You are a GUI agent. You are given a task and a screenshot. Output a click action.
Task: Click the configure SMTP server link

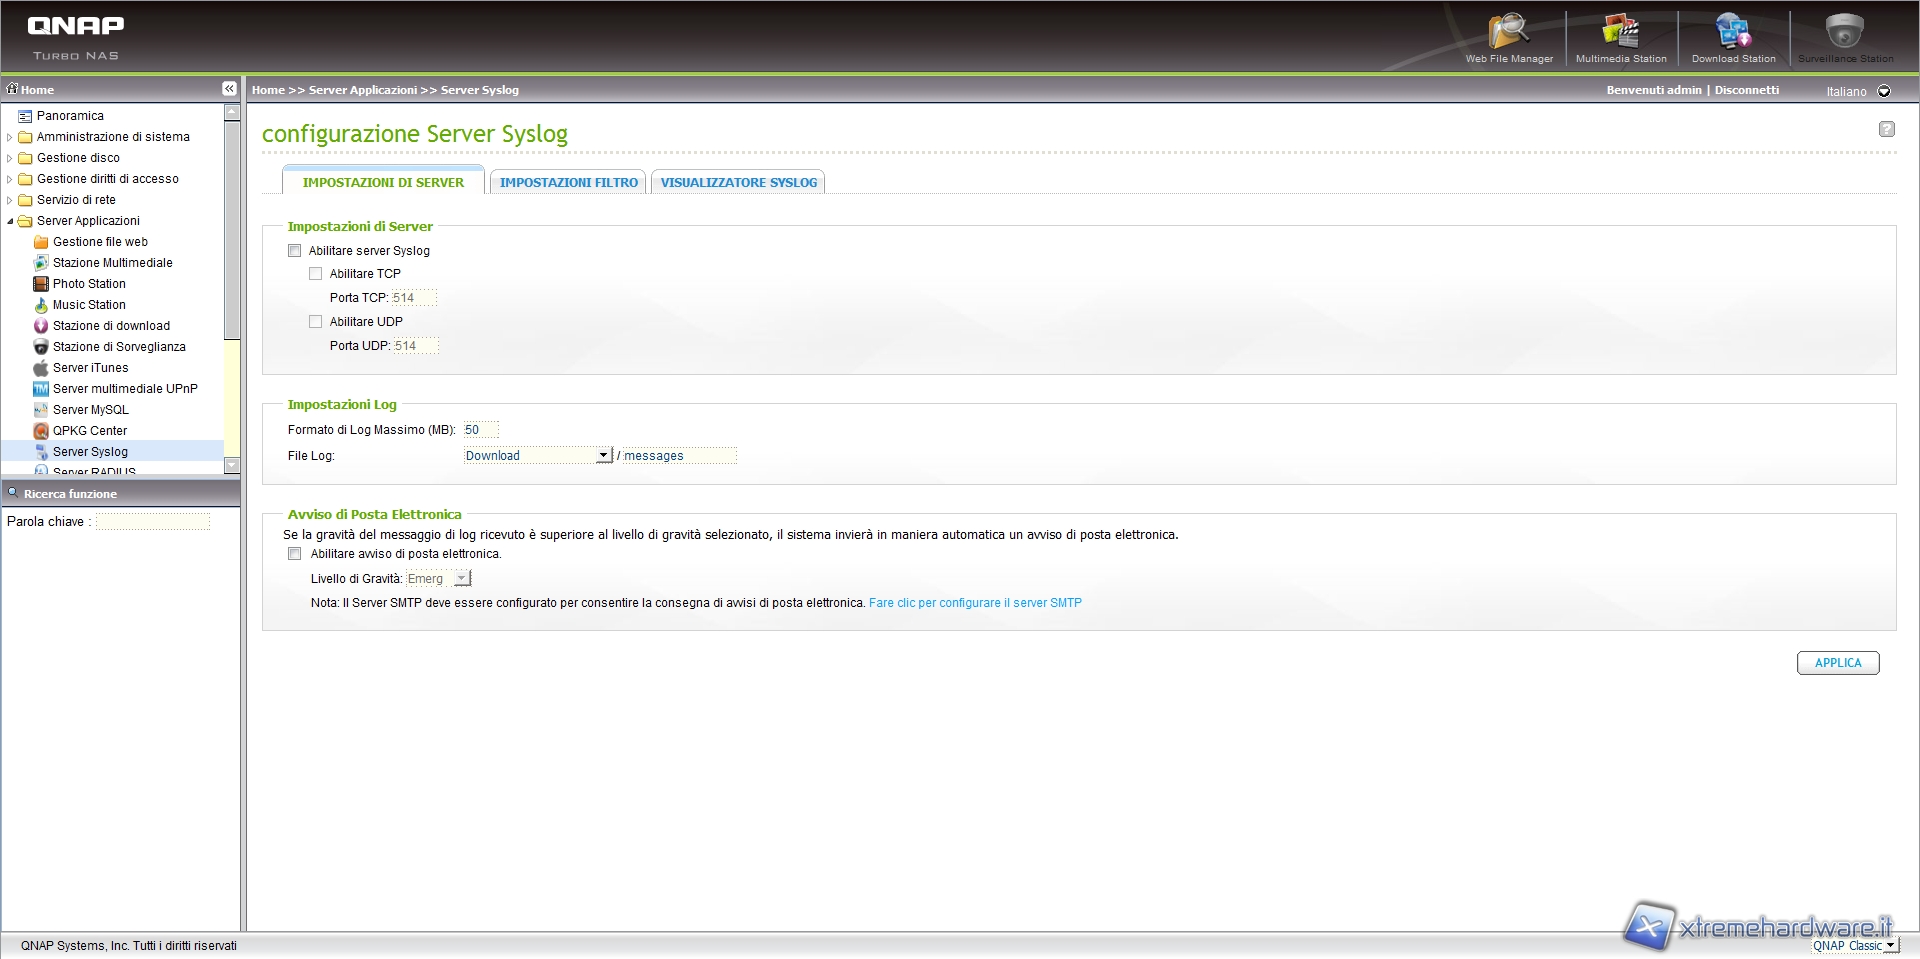pyautogui.click(x=975, y=603)
